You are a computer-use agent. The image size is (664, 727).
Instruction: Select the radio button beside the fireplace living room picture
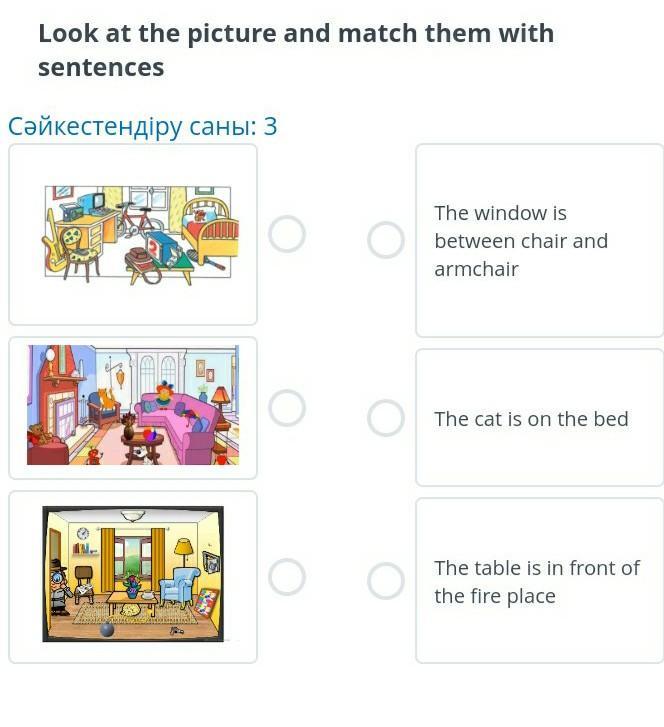click(x=287, y=408)
